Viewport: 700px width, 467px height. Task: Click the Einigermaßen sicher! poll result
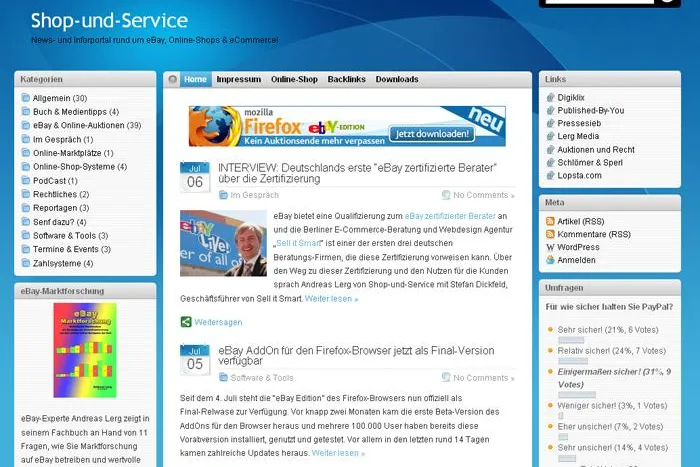tap(614, 378)
